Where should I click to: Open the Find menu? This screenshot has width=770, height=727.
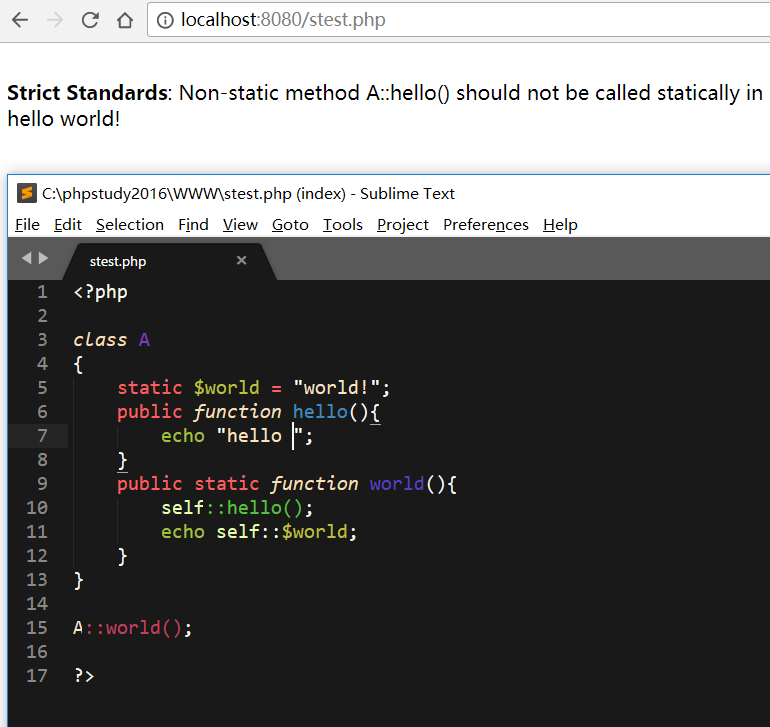(x=193, y=225)
